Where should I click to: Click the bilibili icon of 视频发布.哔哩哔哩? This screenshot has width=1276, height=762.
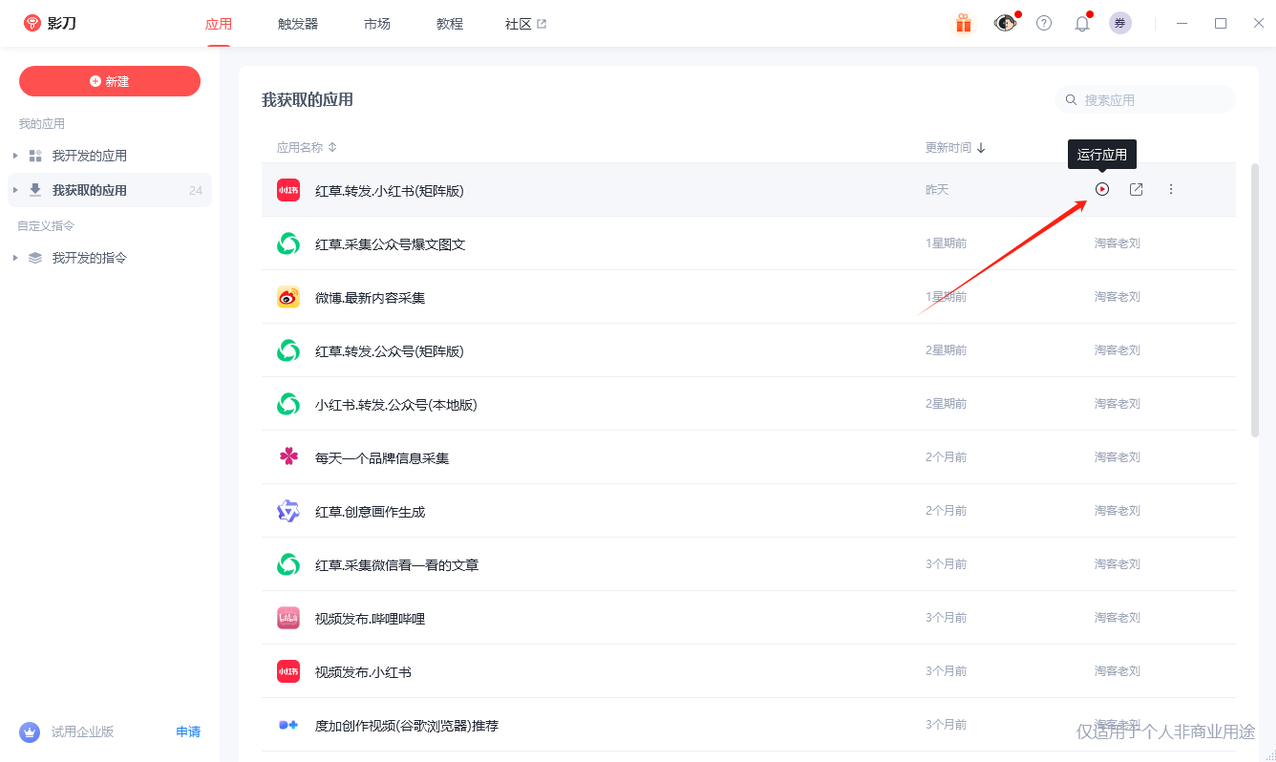click(288, 618)
